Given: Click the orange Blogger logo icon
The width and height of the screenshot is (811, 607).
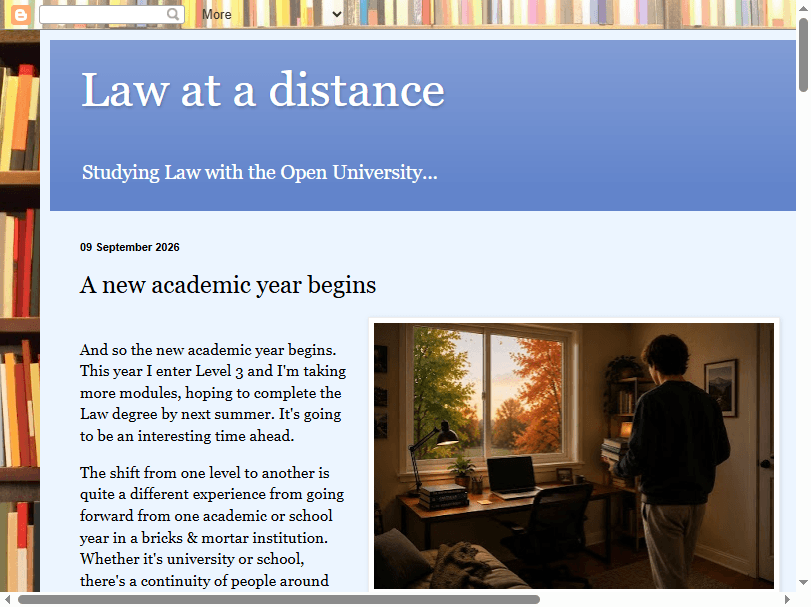Looking at the screenshot, I should pos(21,14).
